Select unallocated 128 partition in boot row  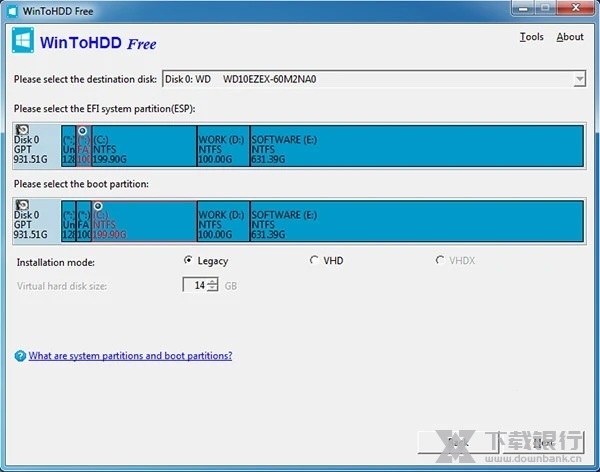[68, 221]
